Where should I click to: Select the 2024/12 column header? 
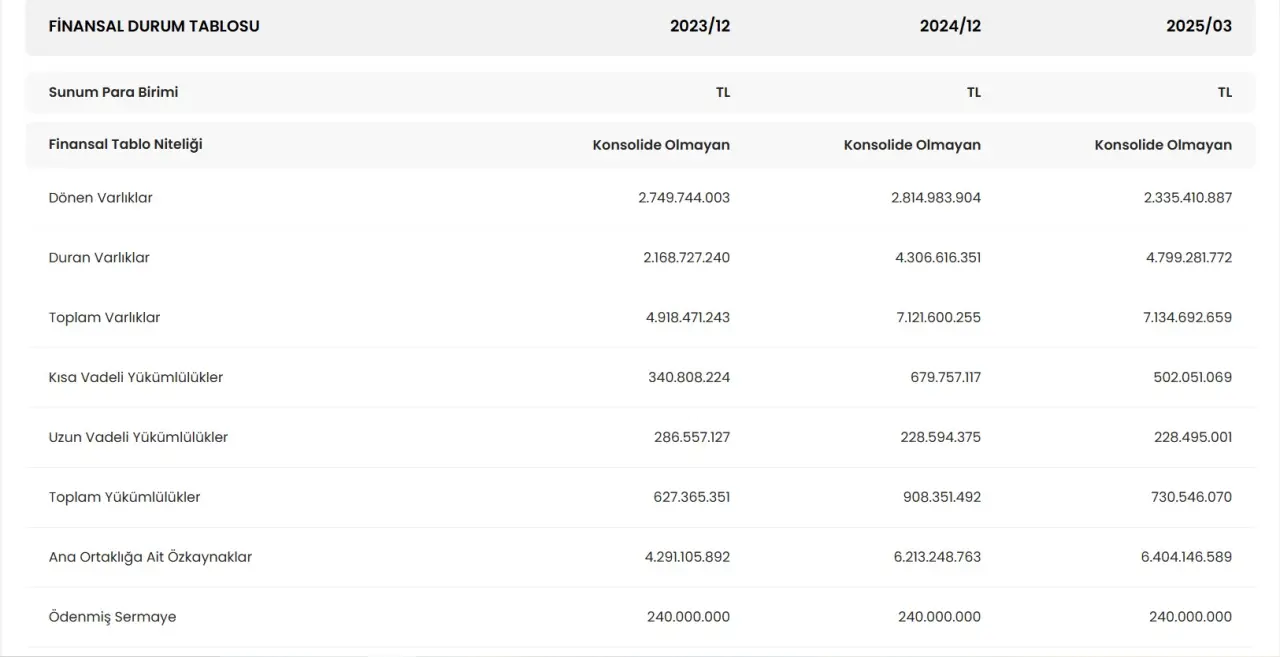click(950, 26)
